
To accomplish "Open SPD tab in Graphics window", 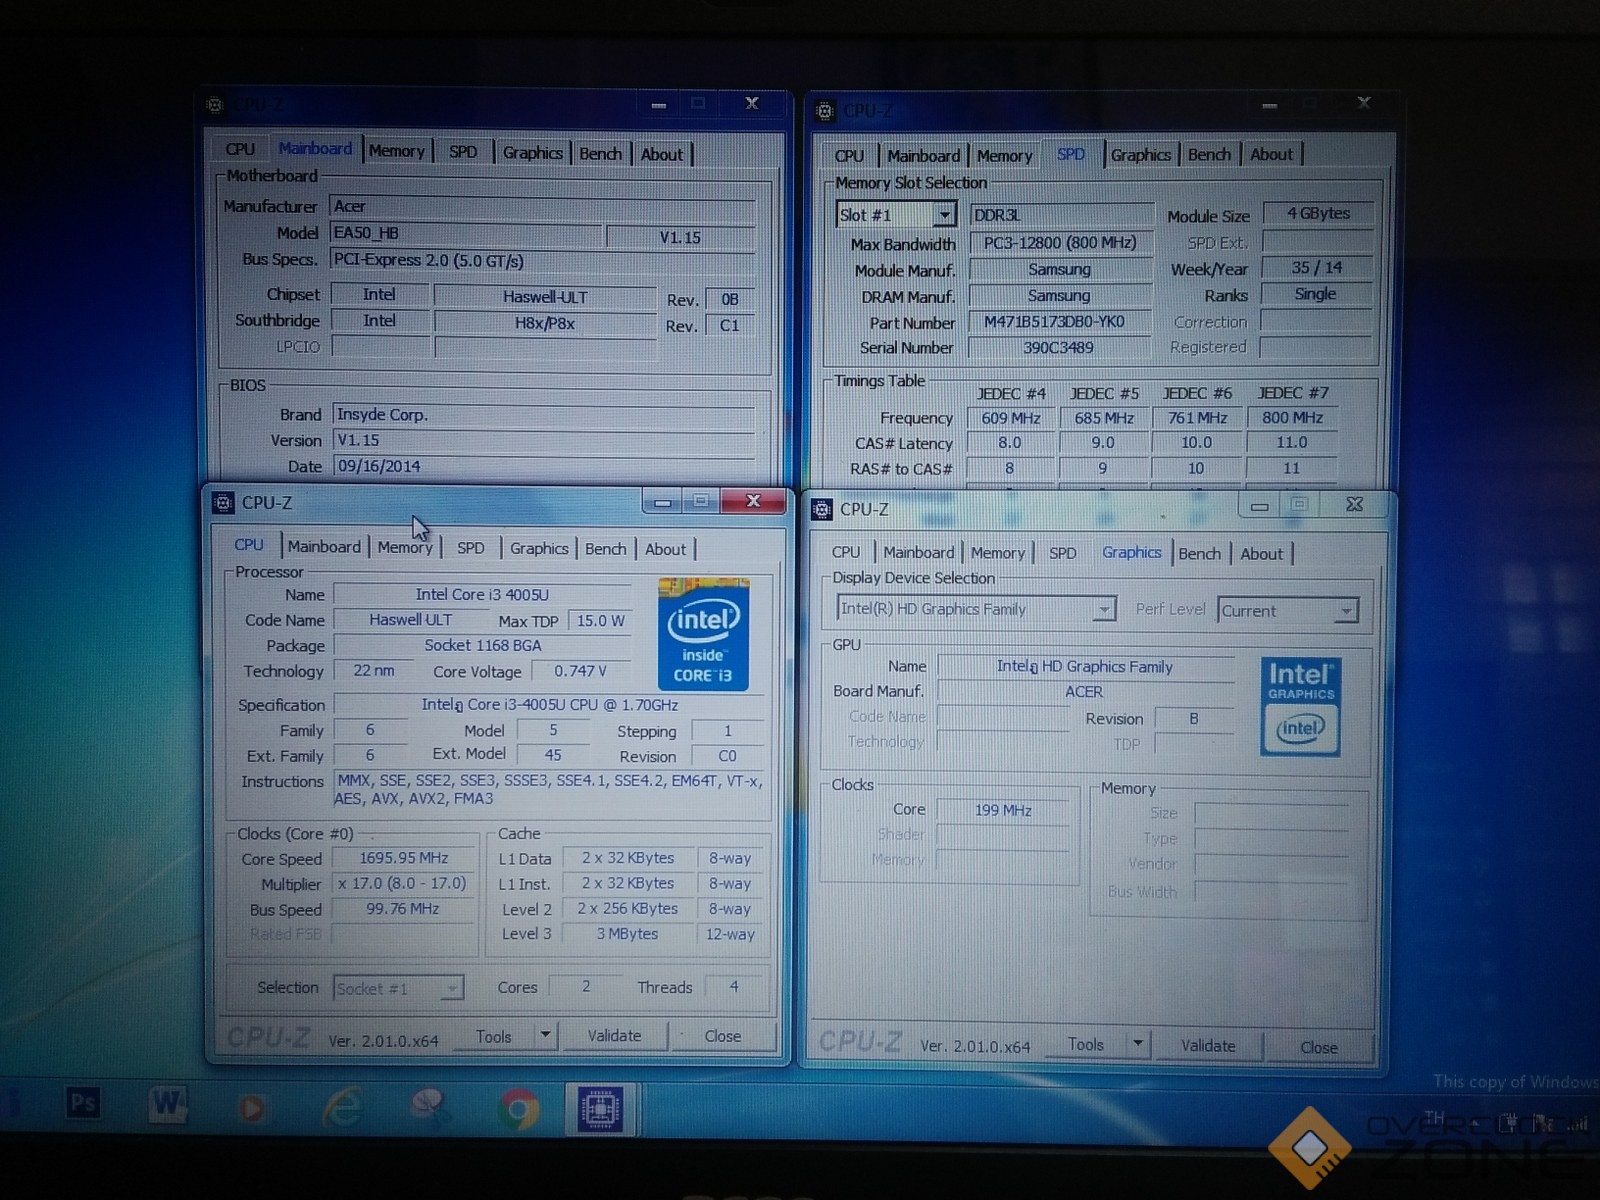I will pyautogui.click(x=1062, y=553).
